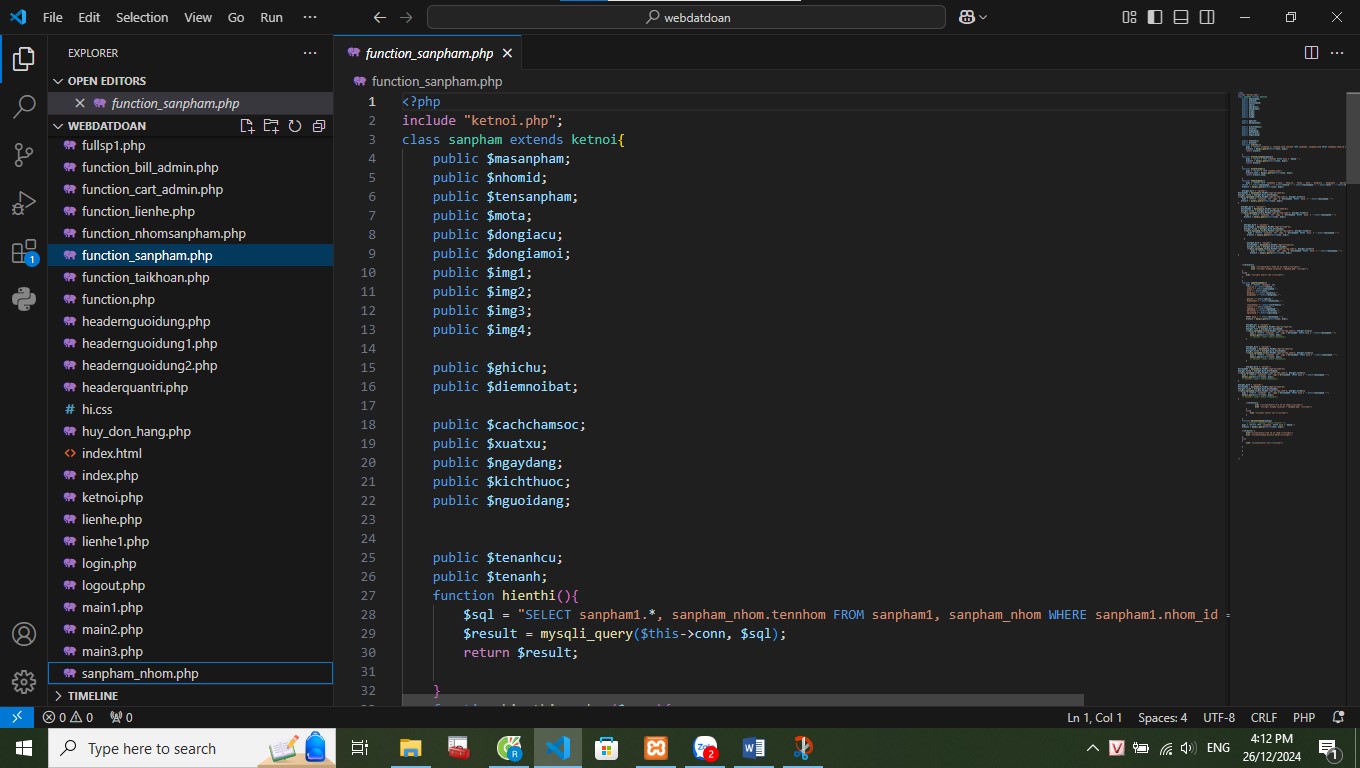Open the View menu
This screenshot has width=1360, height=768.
(x=198, y=17)
